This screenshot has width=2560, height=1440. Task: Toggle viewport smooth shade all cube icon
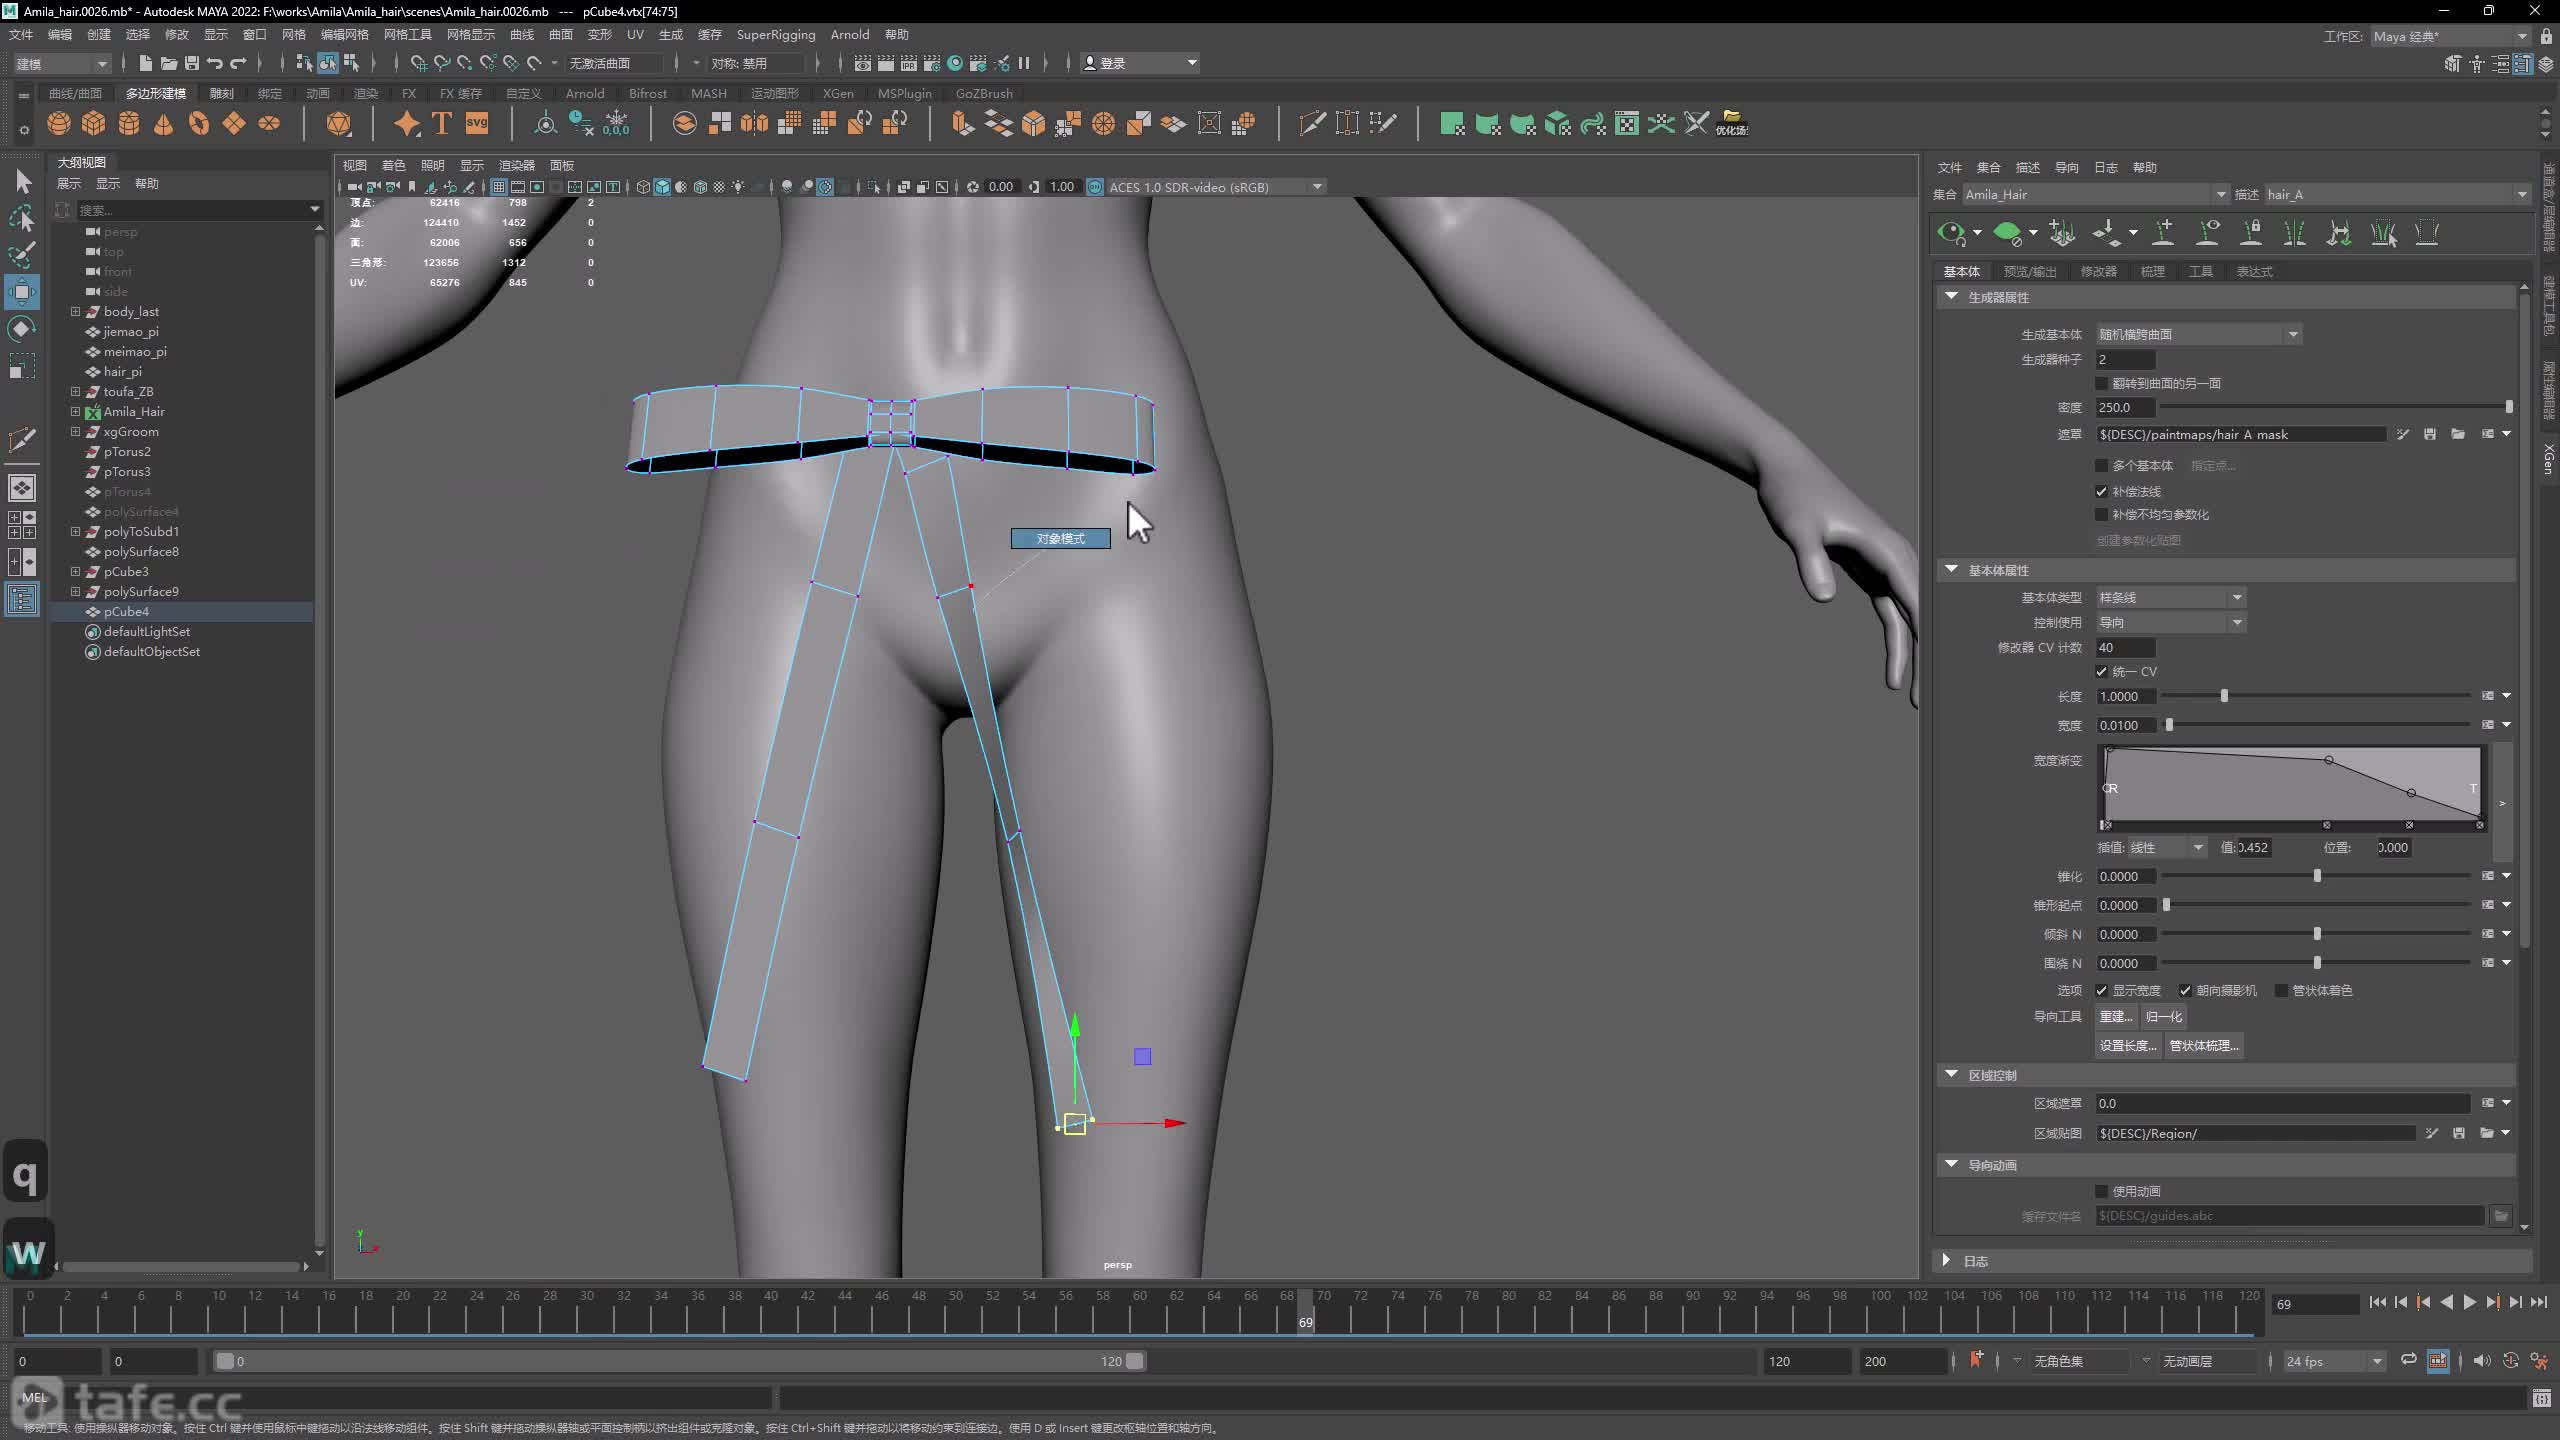(x=662, y=187)
